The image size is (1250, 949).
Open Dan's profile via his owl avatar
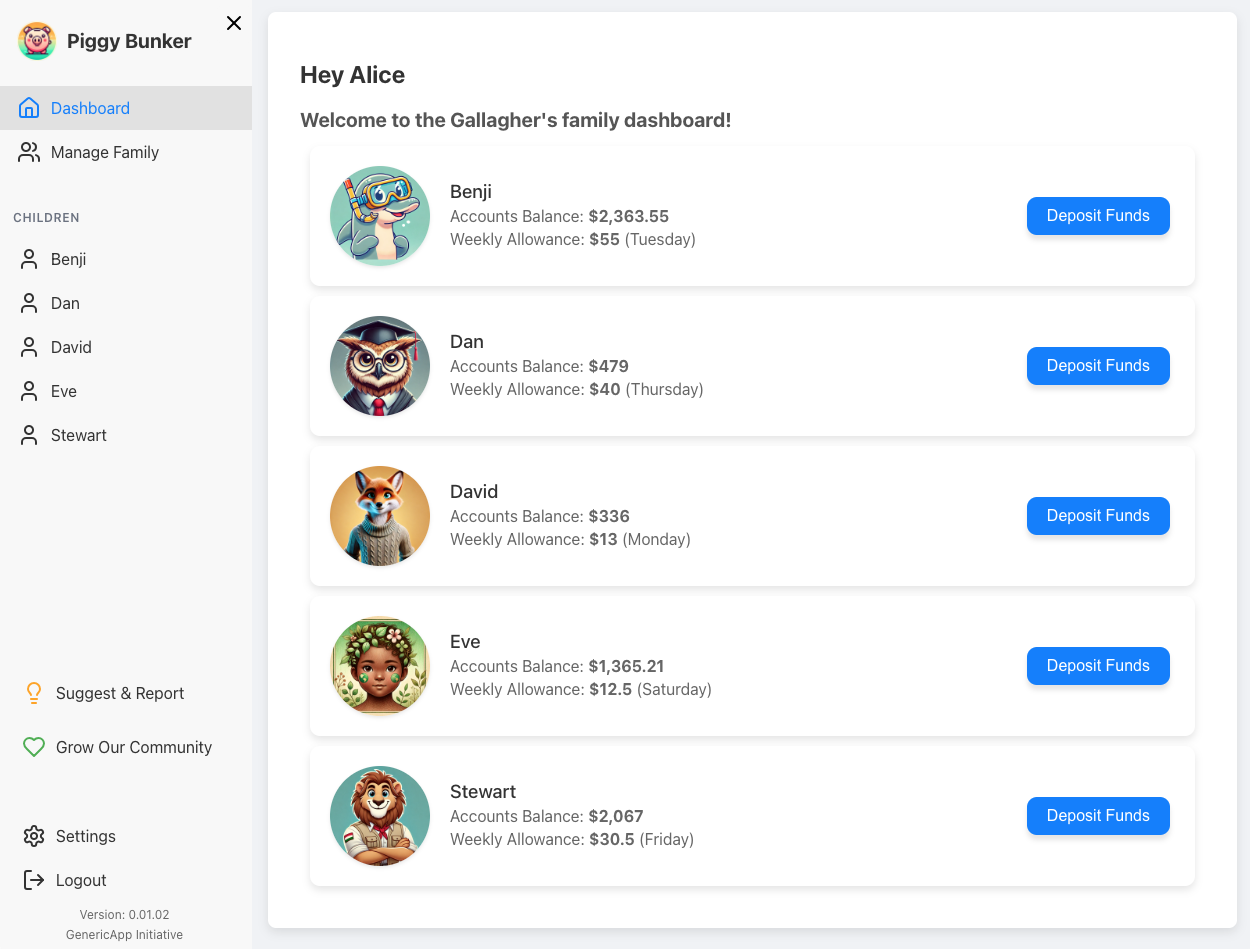[x=380, y=366]
